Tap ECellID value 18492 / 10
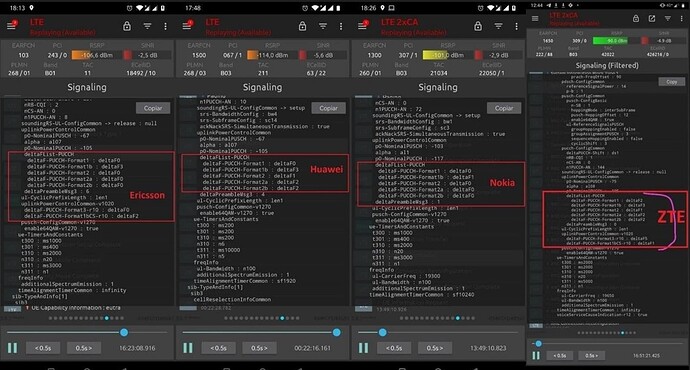The height and width of the screenshot is (370, 690). (x=141, y=73)
